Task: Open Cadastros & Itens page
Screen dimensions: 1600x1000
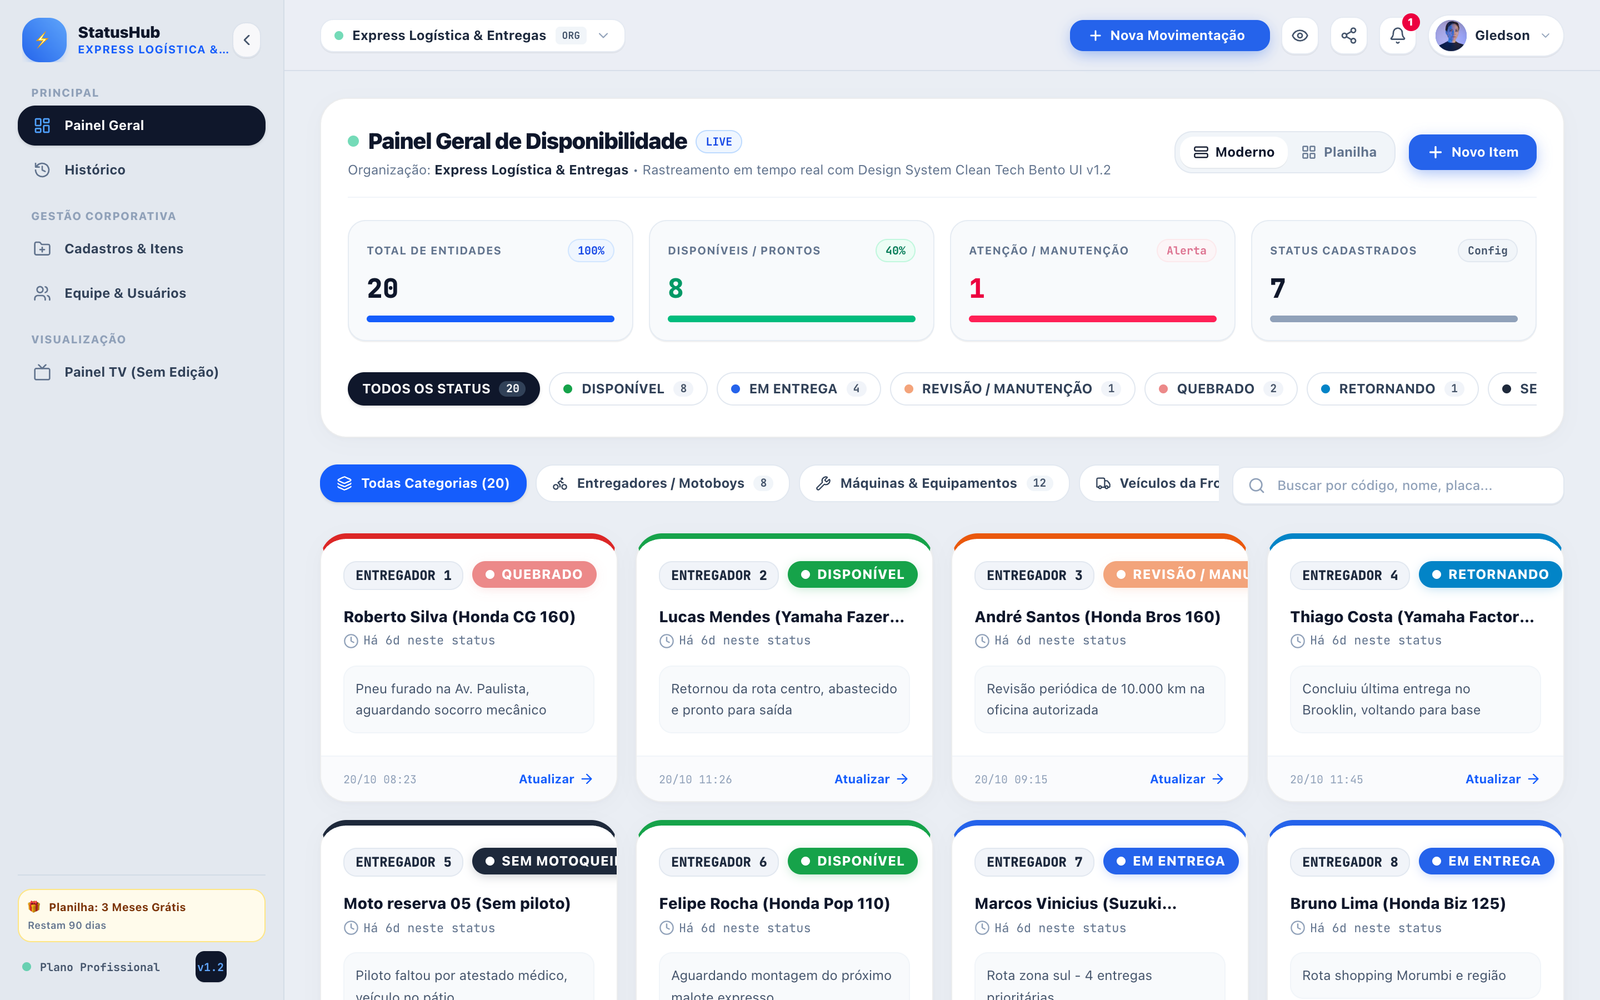Action: pyautogui.click(x=141, y=249)
